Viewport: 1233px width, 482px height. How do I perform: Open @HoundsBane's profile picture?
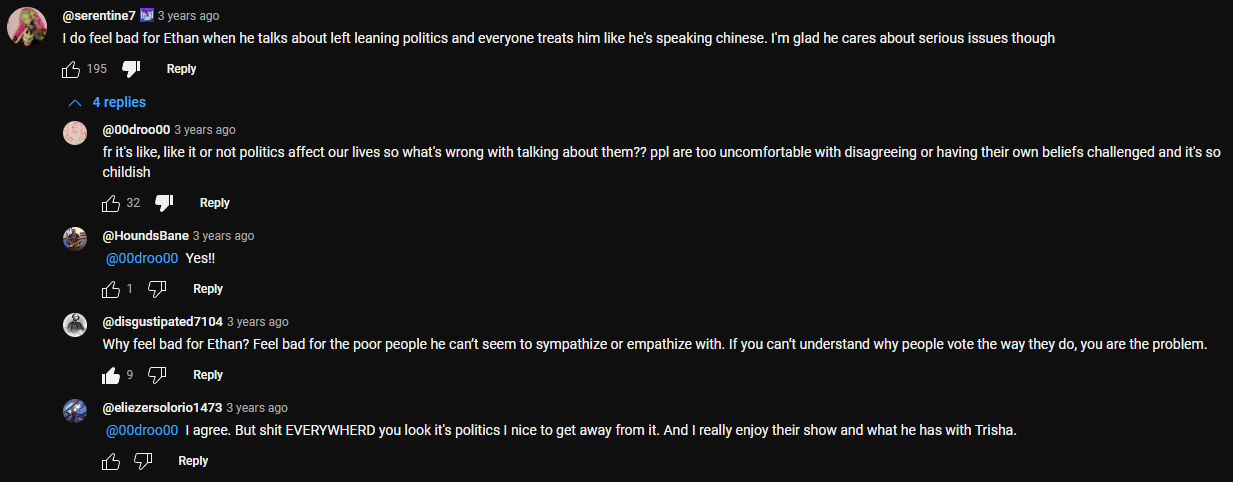(75, 238)
